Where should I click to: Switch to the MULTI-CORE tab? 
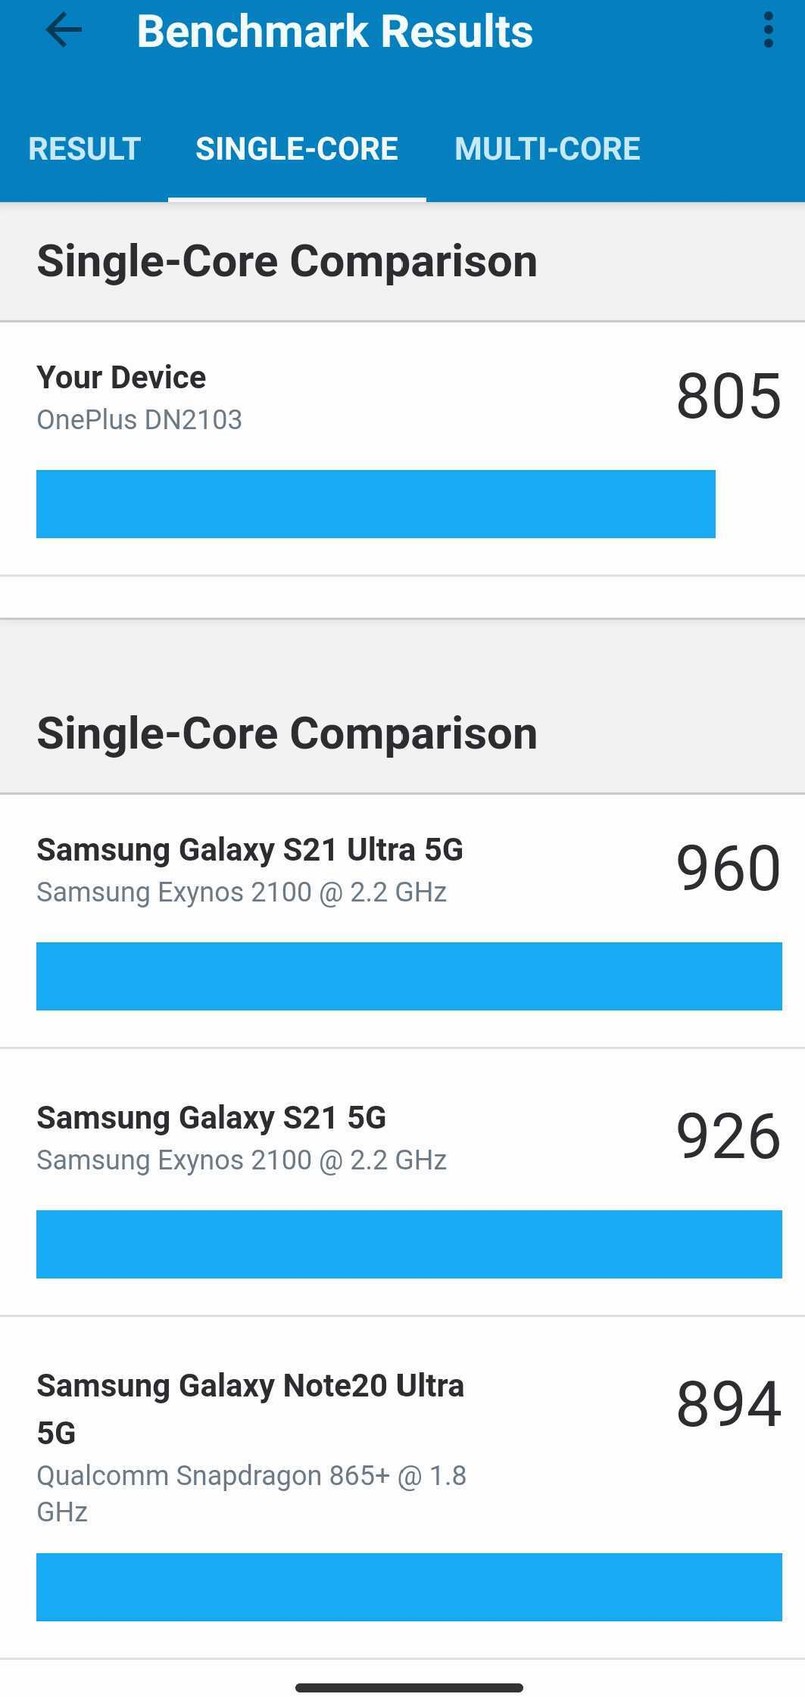point(547,148)
